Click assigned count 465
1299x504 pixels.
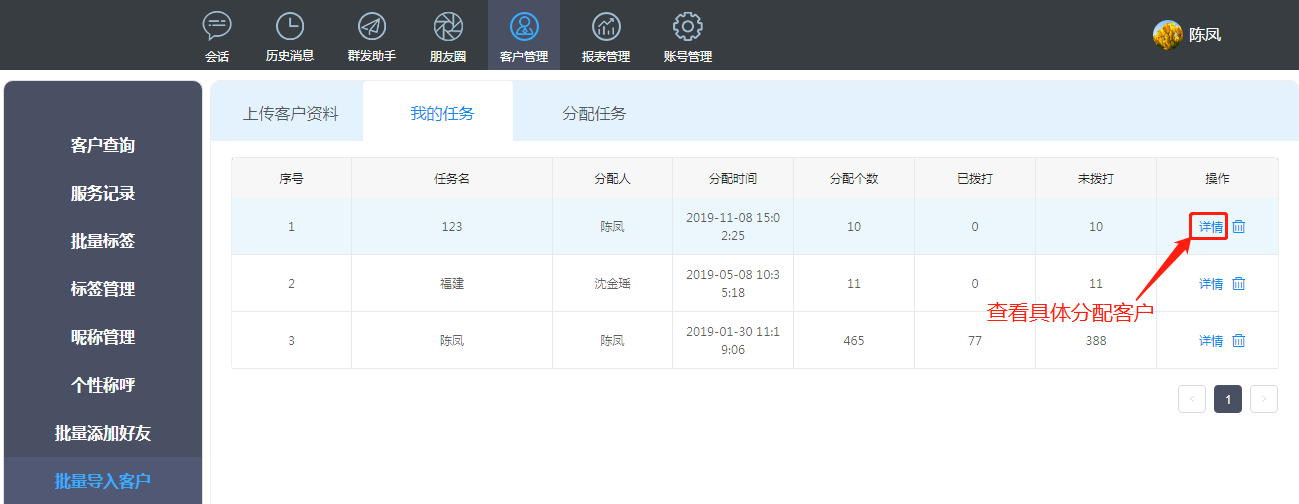tap(854, 341)
